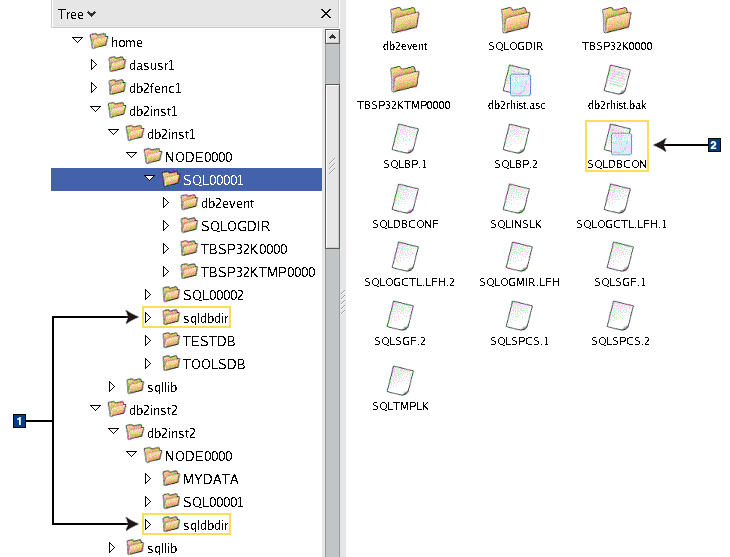Open the TBSP32K0000 folder icon in file pane

(616, 20)
